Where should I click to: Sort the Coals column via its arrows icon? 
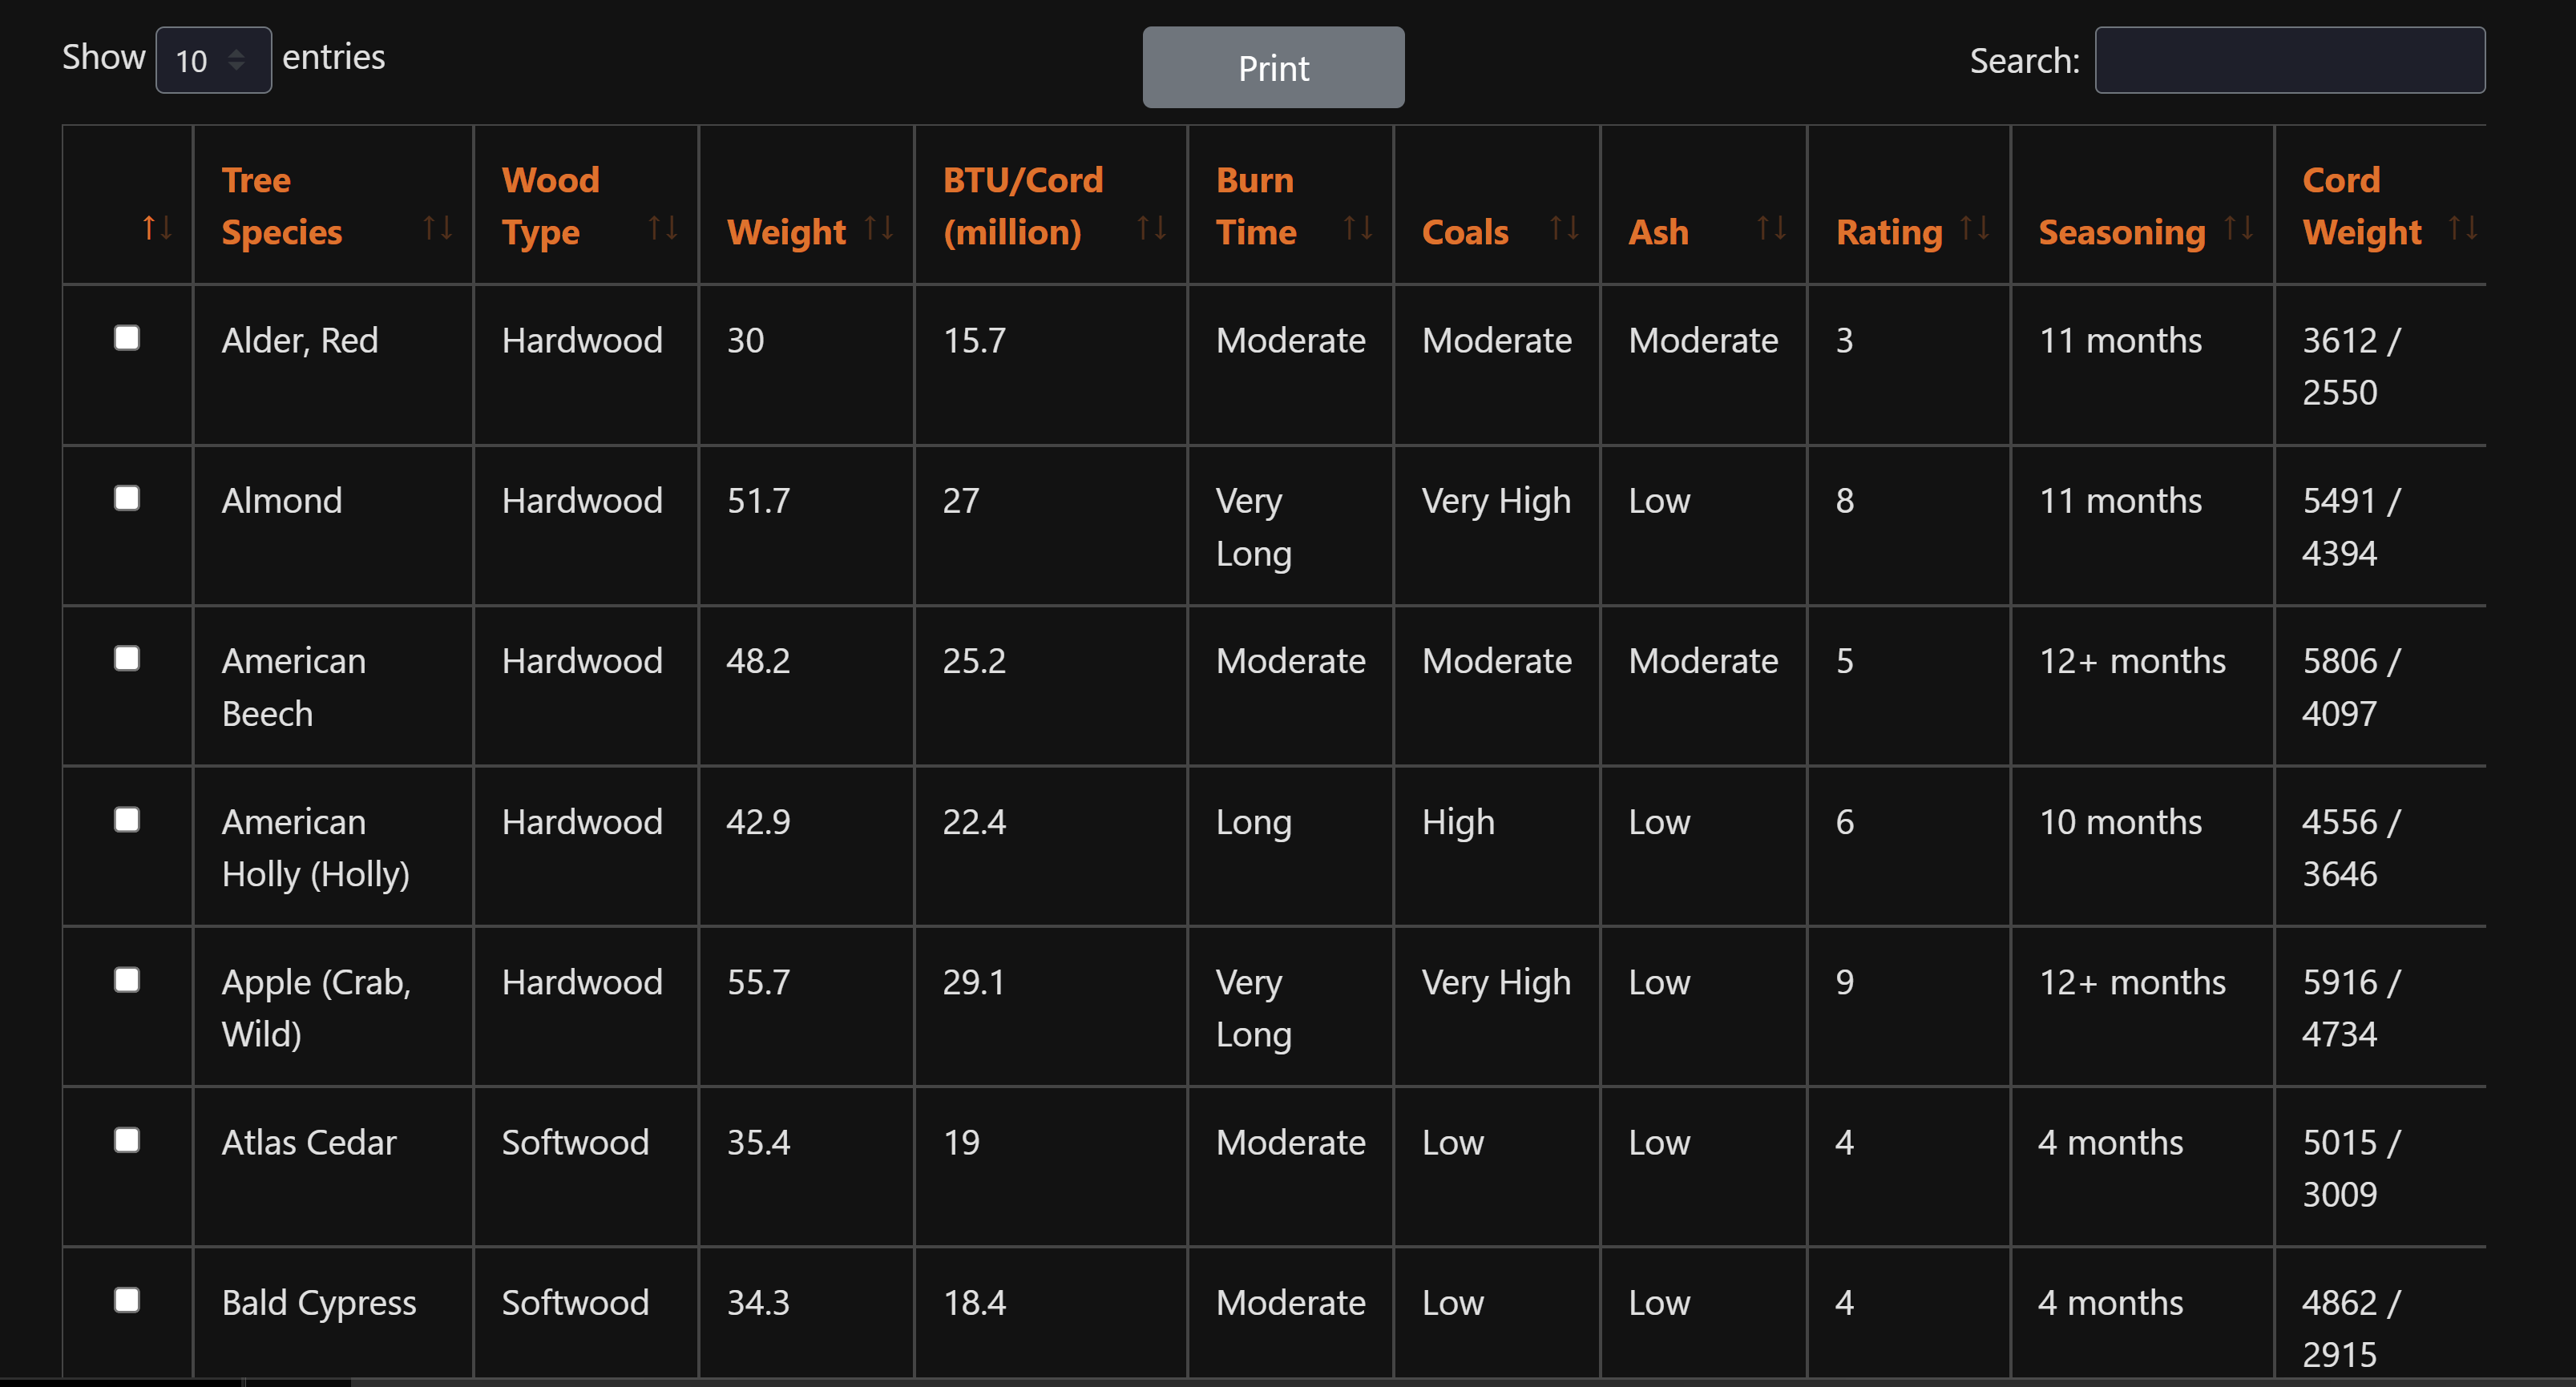point(1565,228)
